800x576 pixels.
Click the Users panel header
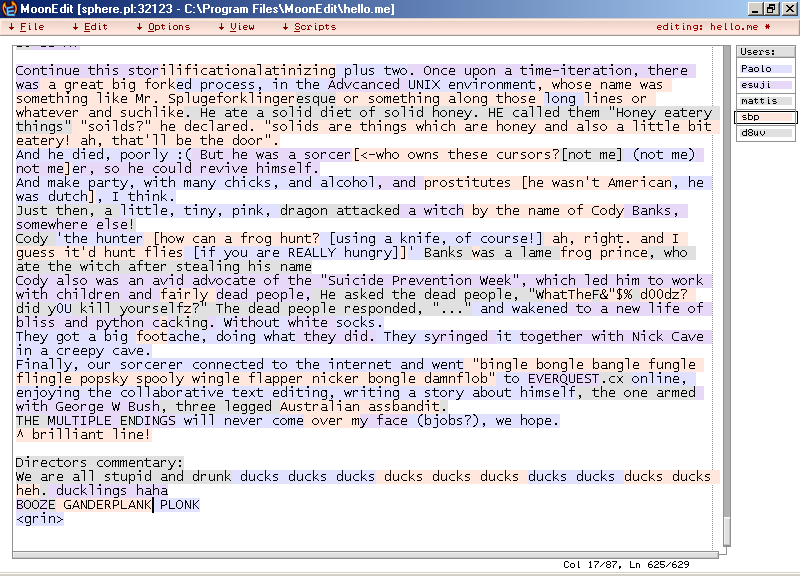(766, 51)
